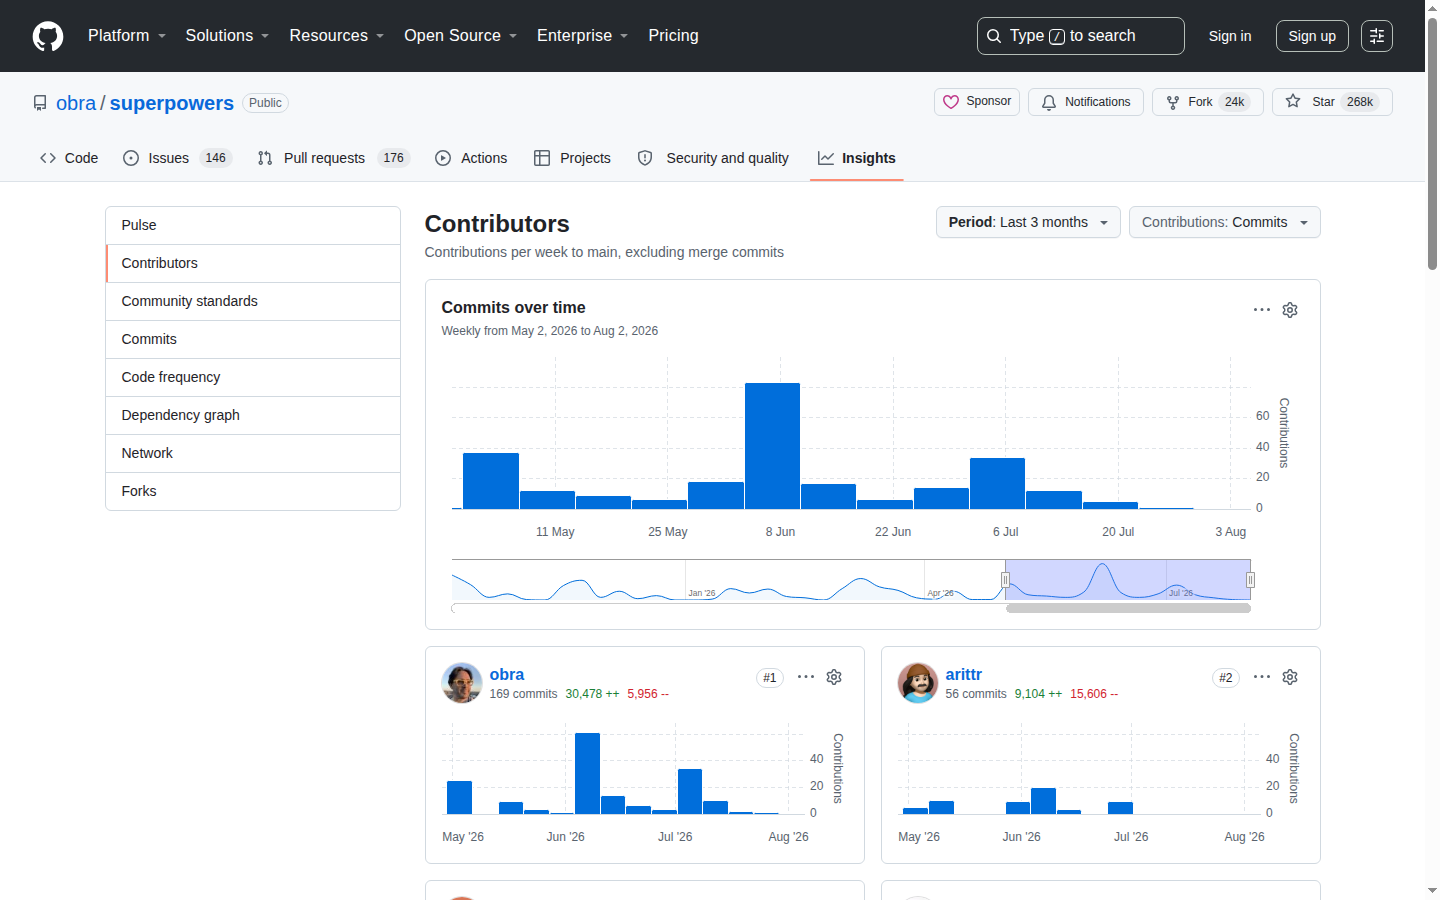
Task: View arittr's profile avatar
Action: (918, 683)
